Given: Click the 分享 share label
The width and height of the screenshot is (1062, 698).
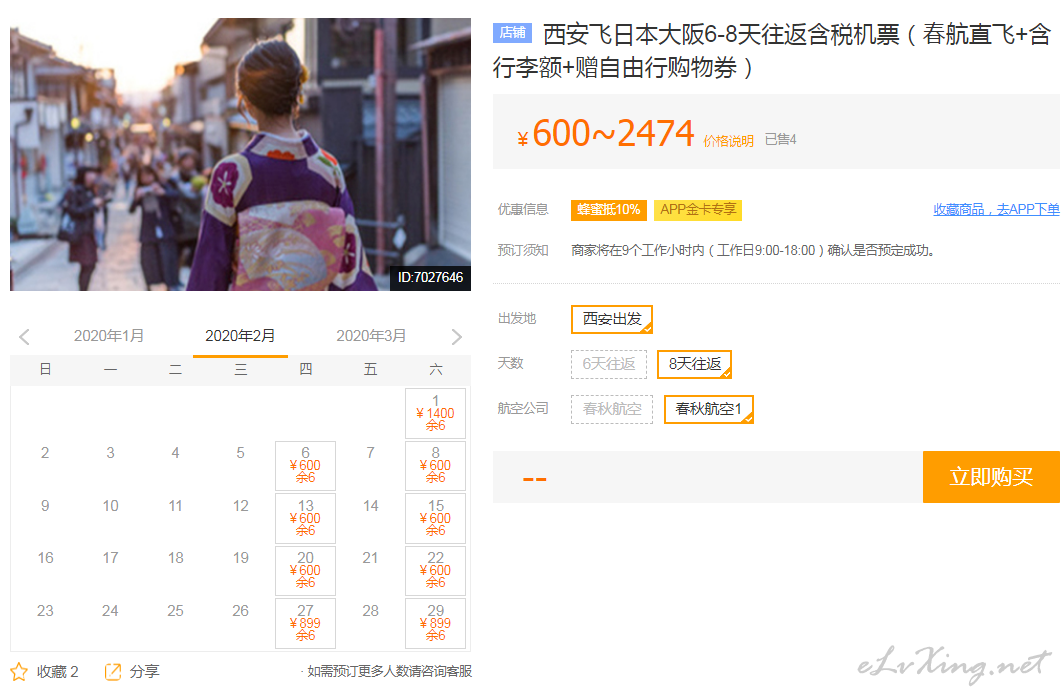Looking at the screenshot, I should (144, 672).
